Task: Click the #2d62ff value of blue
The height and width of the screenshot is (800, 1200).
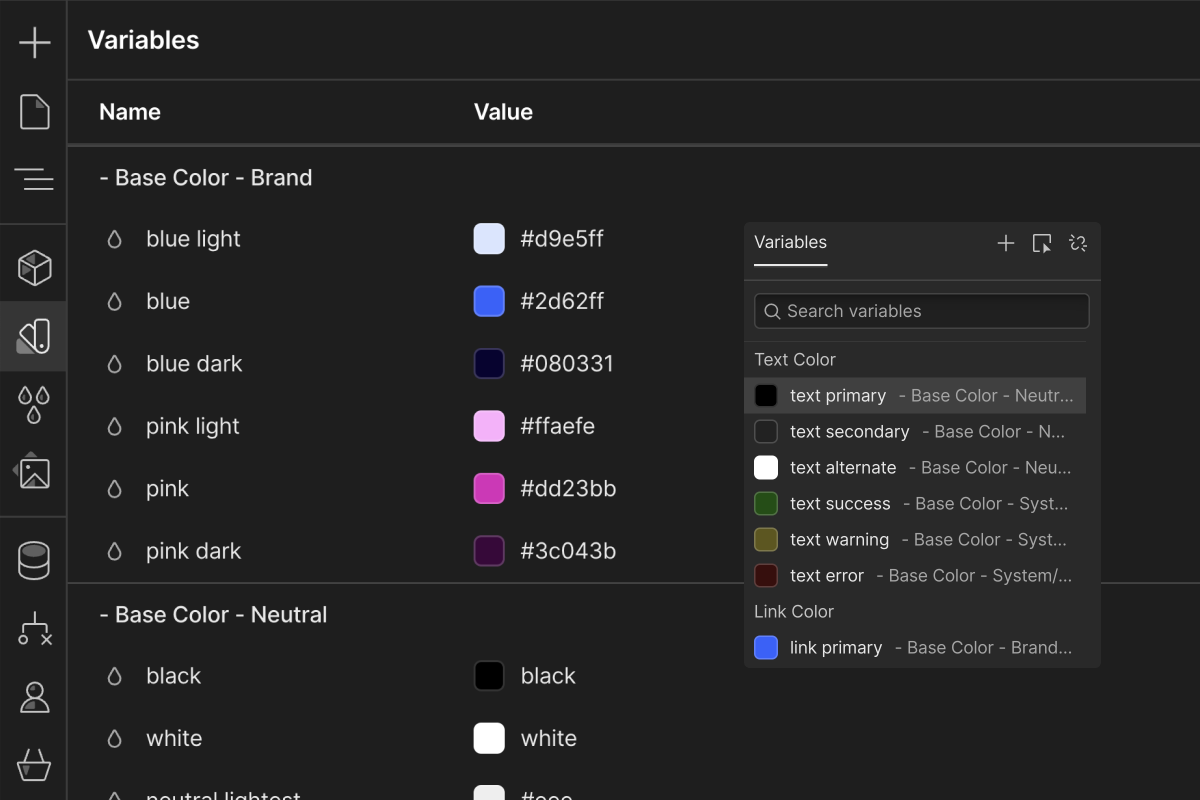Action: click(x=562, y=301)
